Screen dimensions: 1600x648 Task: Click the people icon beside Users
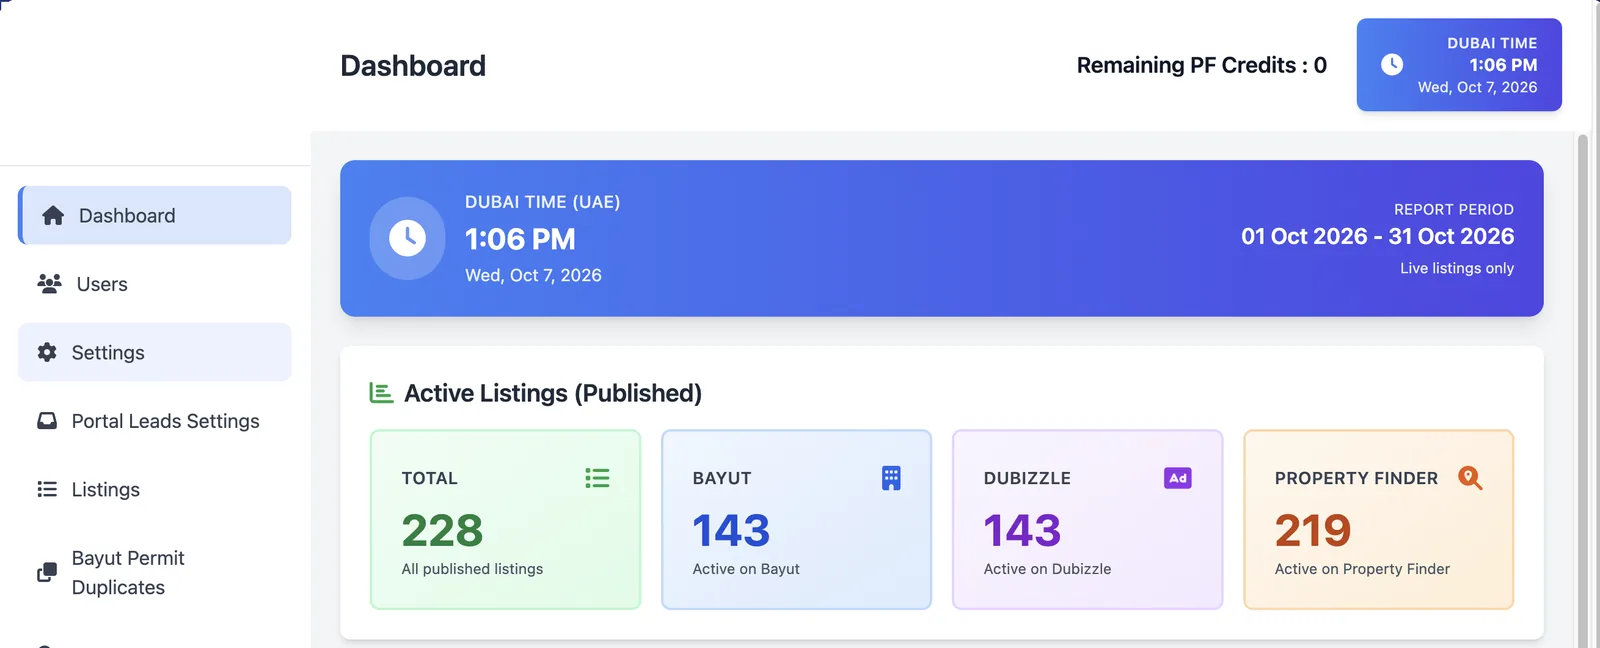pyautogui.click(x=49, y=284)
